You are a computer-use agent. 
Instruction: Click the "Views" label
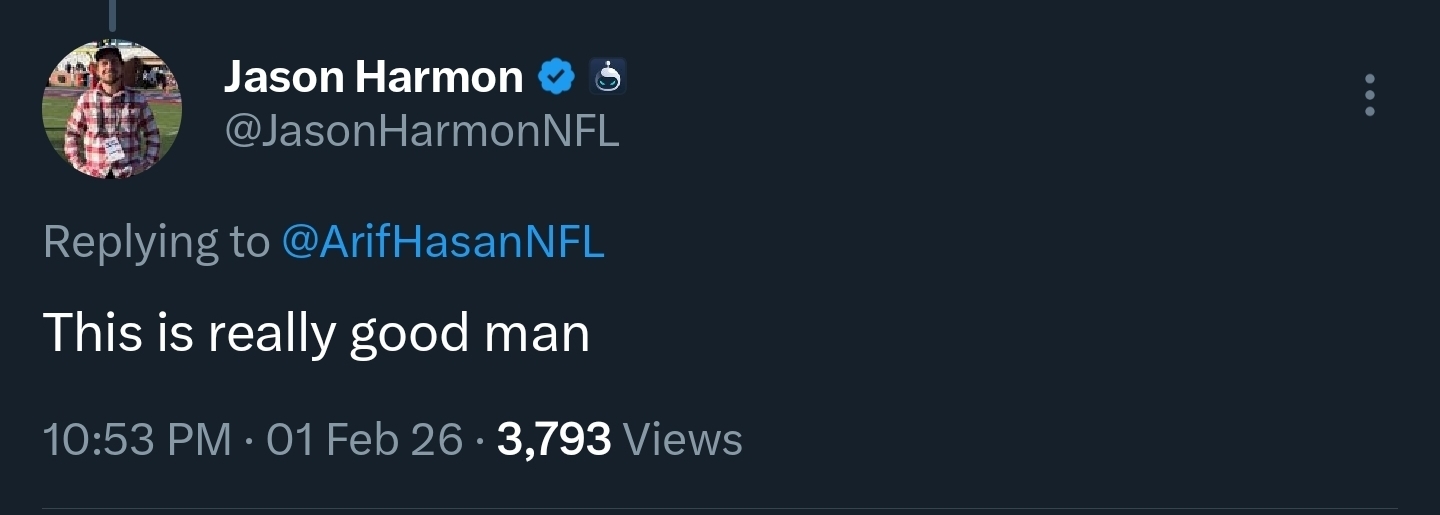682,440
